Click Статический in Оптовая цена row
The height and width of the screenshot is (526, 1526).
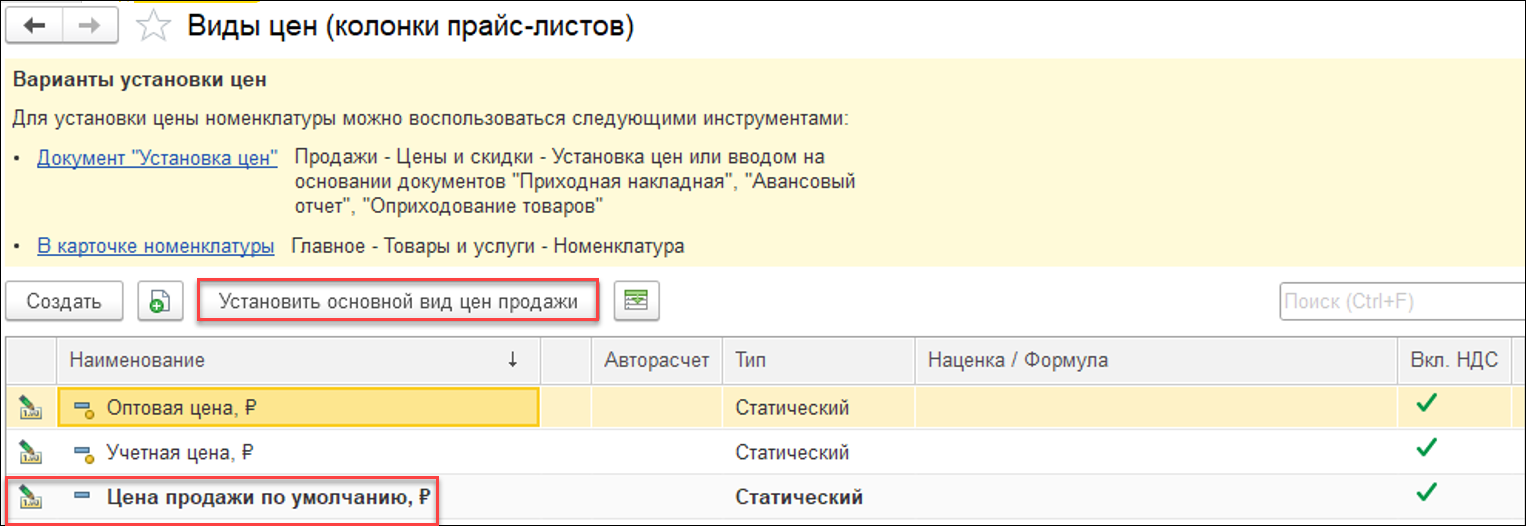(792, 408)
